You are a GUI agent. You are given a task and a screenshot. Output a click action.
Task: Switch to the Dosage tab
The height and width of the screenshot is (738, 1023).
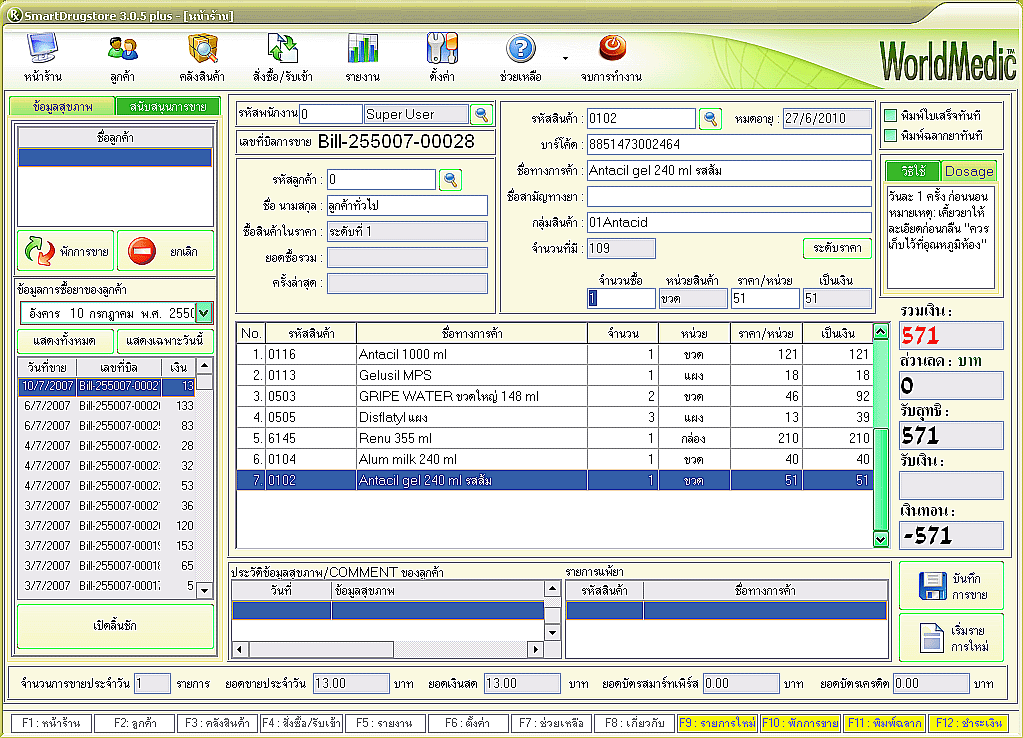tap(969, 171)
